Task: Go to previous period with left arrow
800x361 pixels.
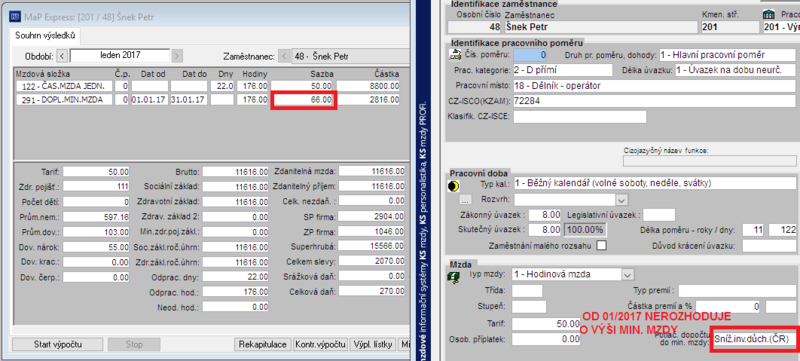Action: coord(62,56)
